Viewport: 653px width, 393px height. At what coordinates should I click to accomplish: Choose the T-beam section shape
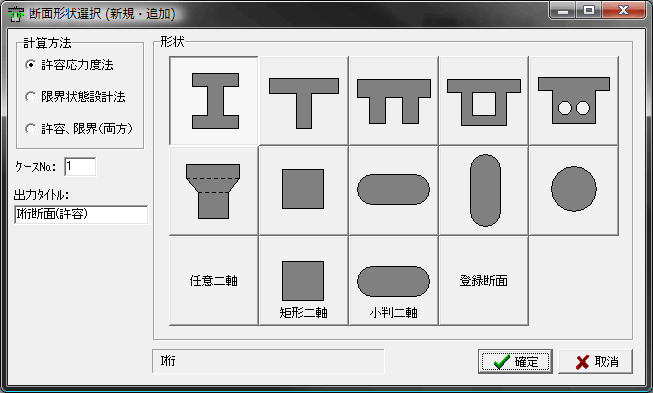point(304,101)
